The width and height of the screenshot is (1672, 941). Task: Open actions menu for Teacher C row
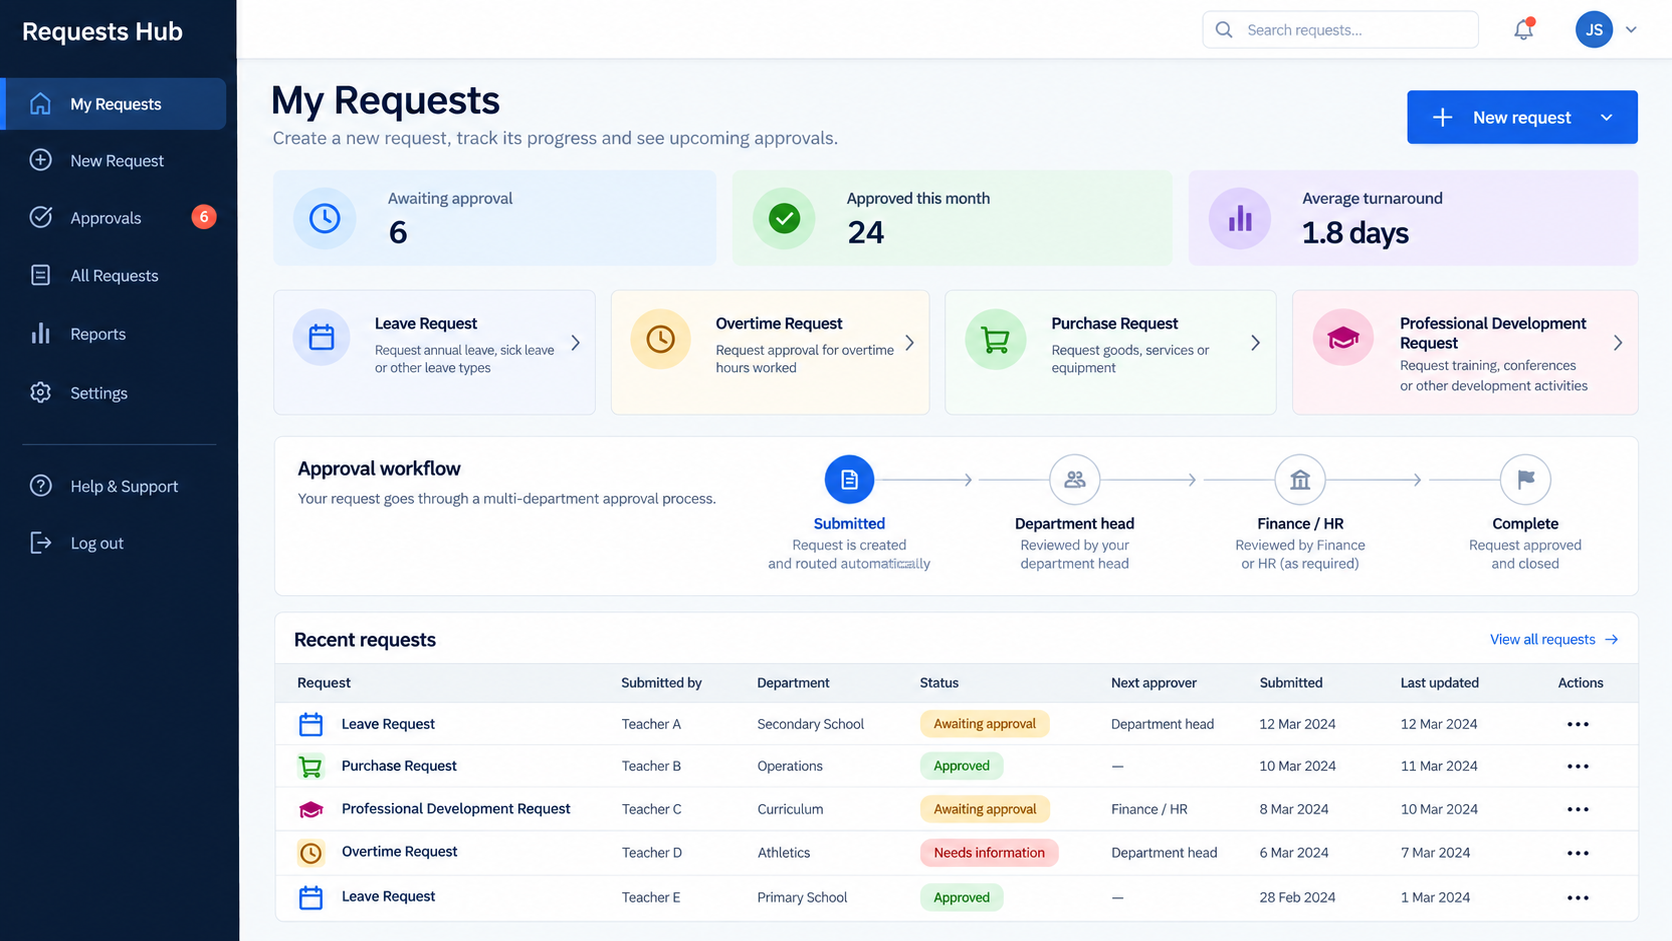click(1578, 809)
